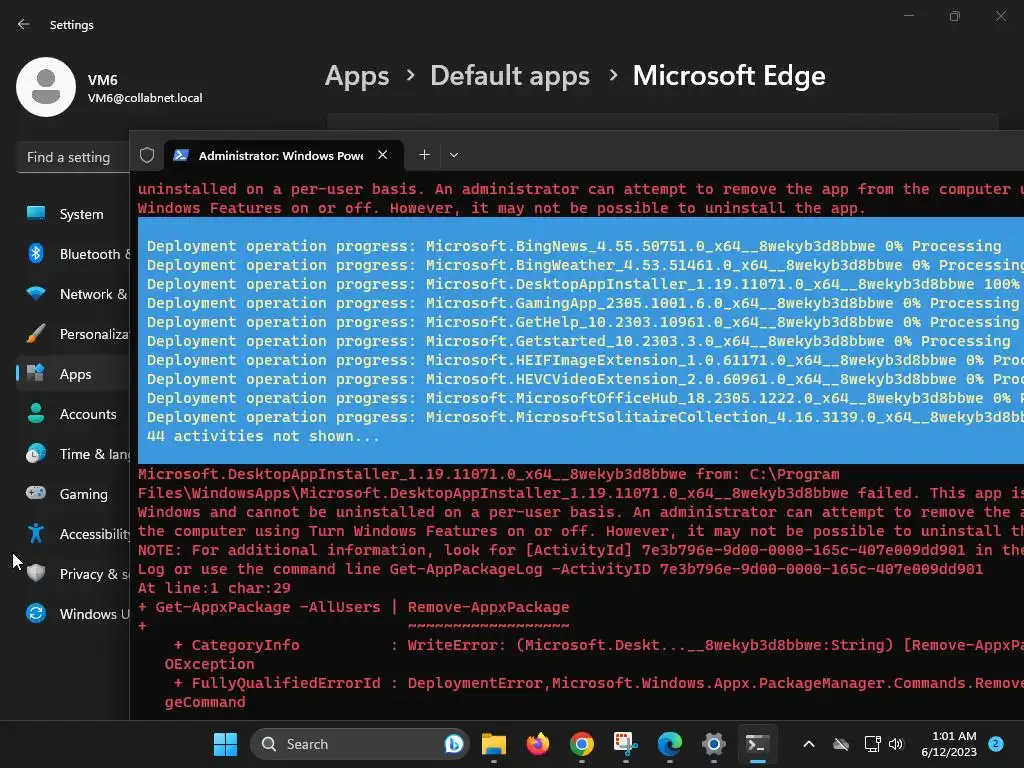Viewport: 1024px width, 768px height.
Task: Launch Firefox from taskbar
Action: 538,744
